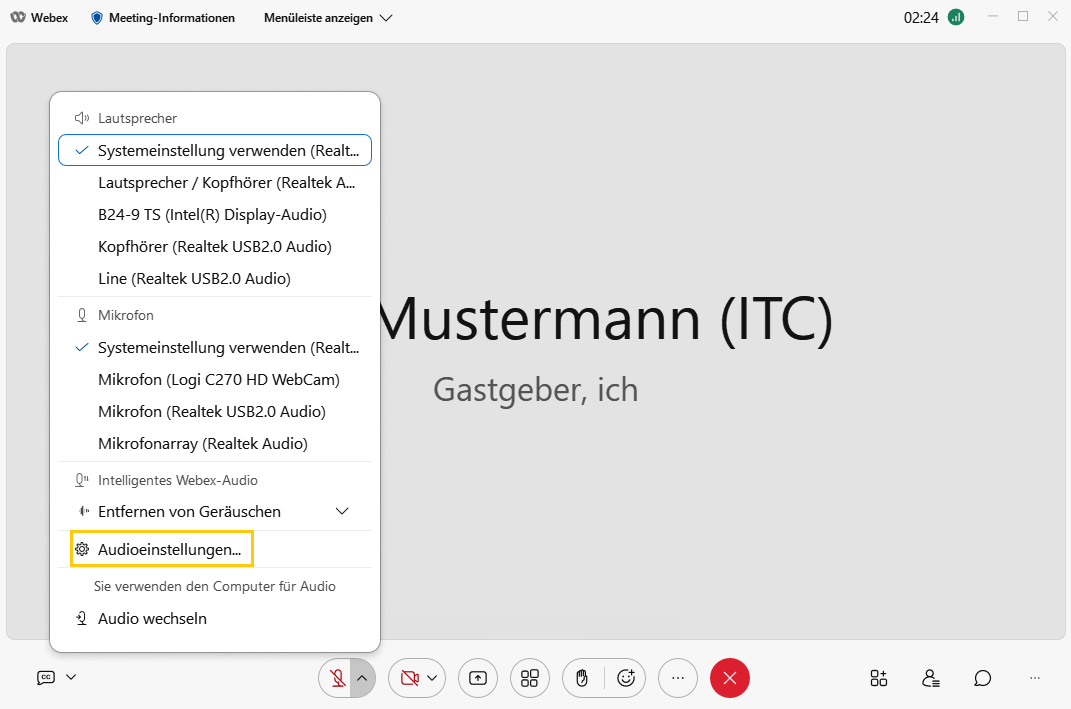1071x709 pixels.
Task: Open the layout grid icon
Action: [x=530, y=678]
